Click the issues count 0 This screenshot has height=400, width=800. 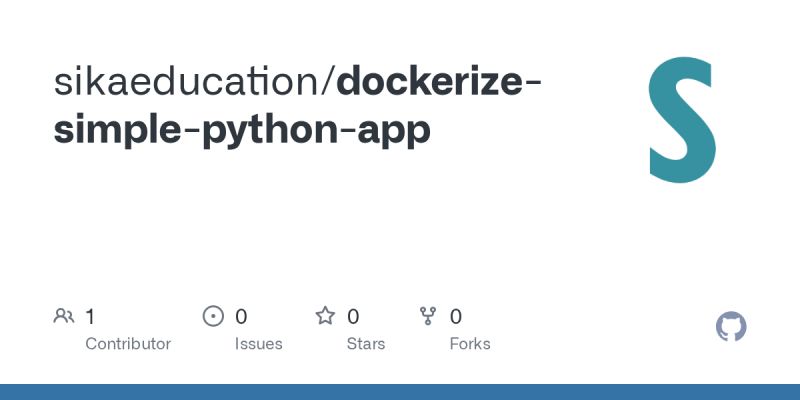pos(241,317)
